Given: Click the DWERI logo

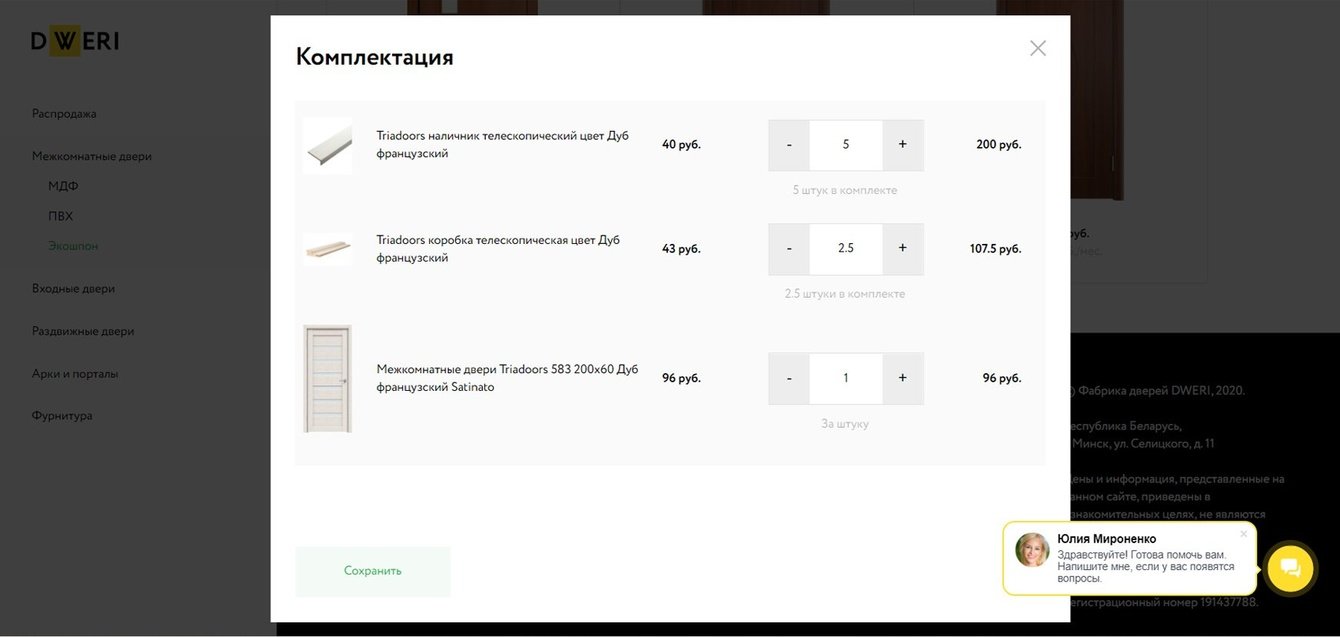Looking at the screenshot, I should point(75,41).
